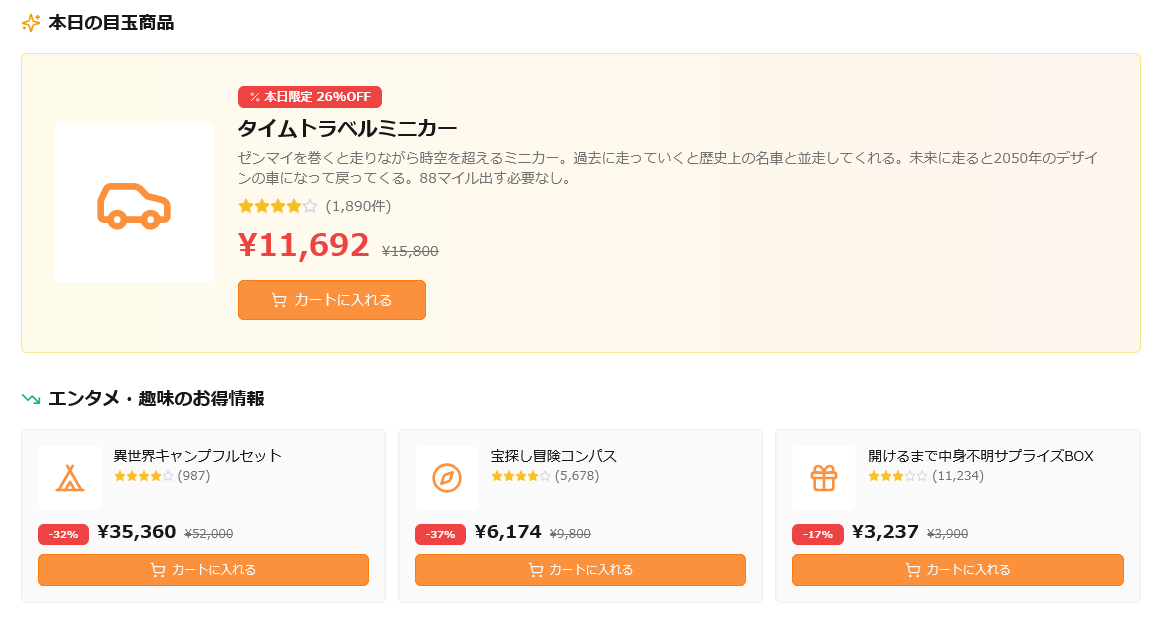Click the gift box icon for サプライズBOX
Viewport: 1167px width, 620px height.
pyautogui.click(x=824, y=478)
